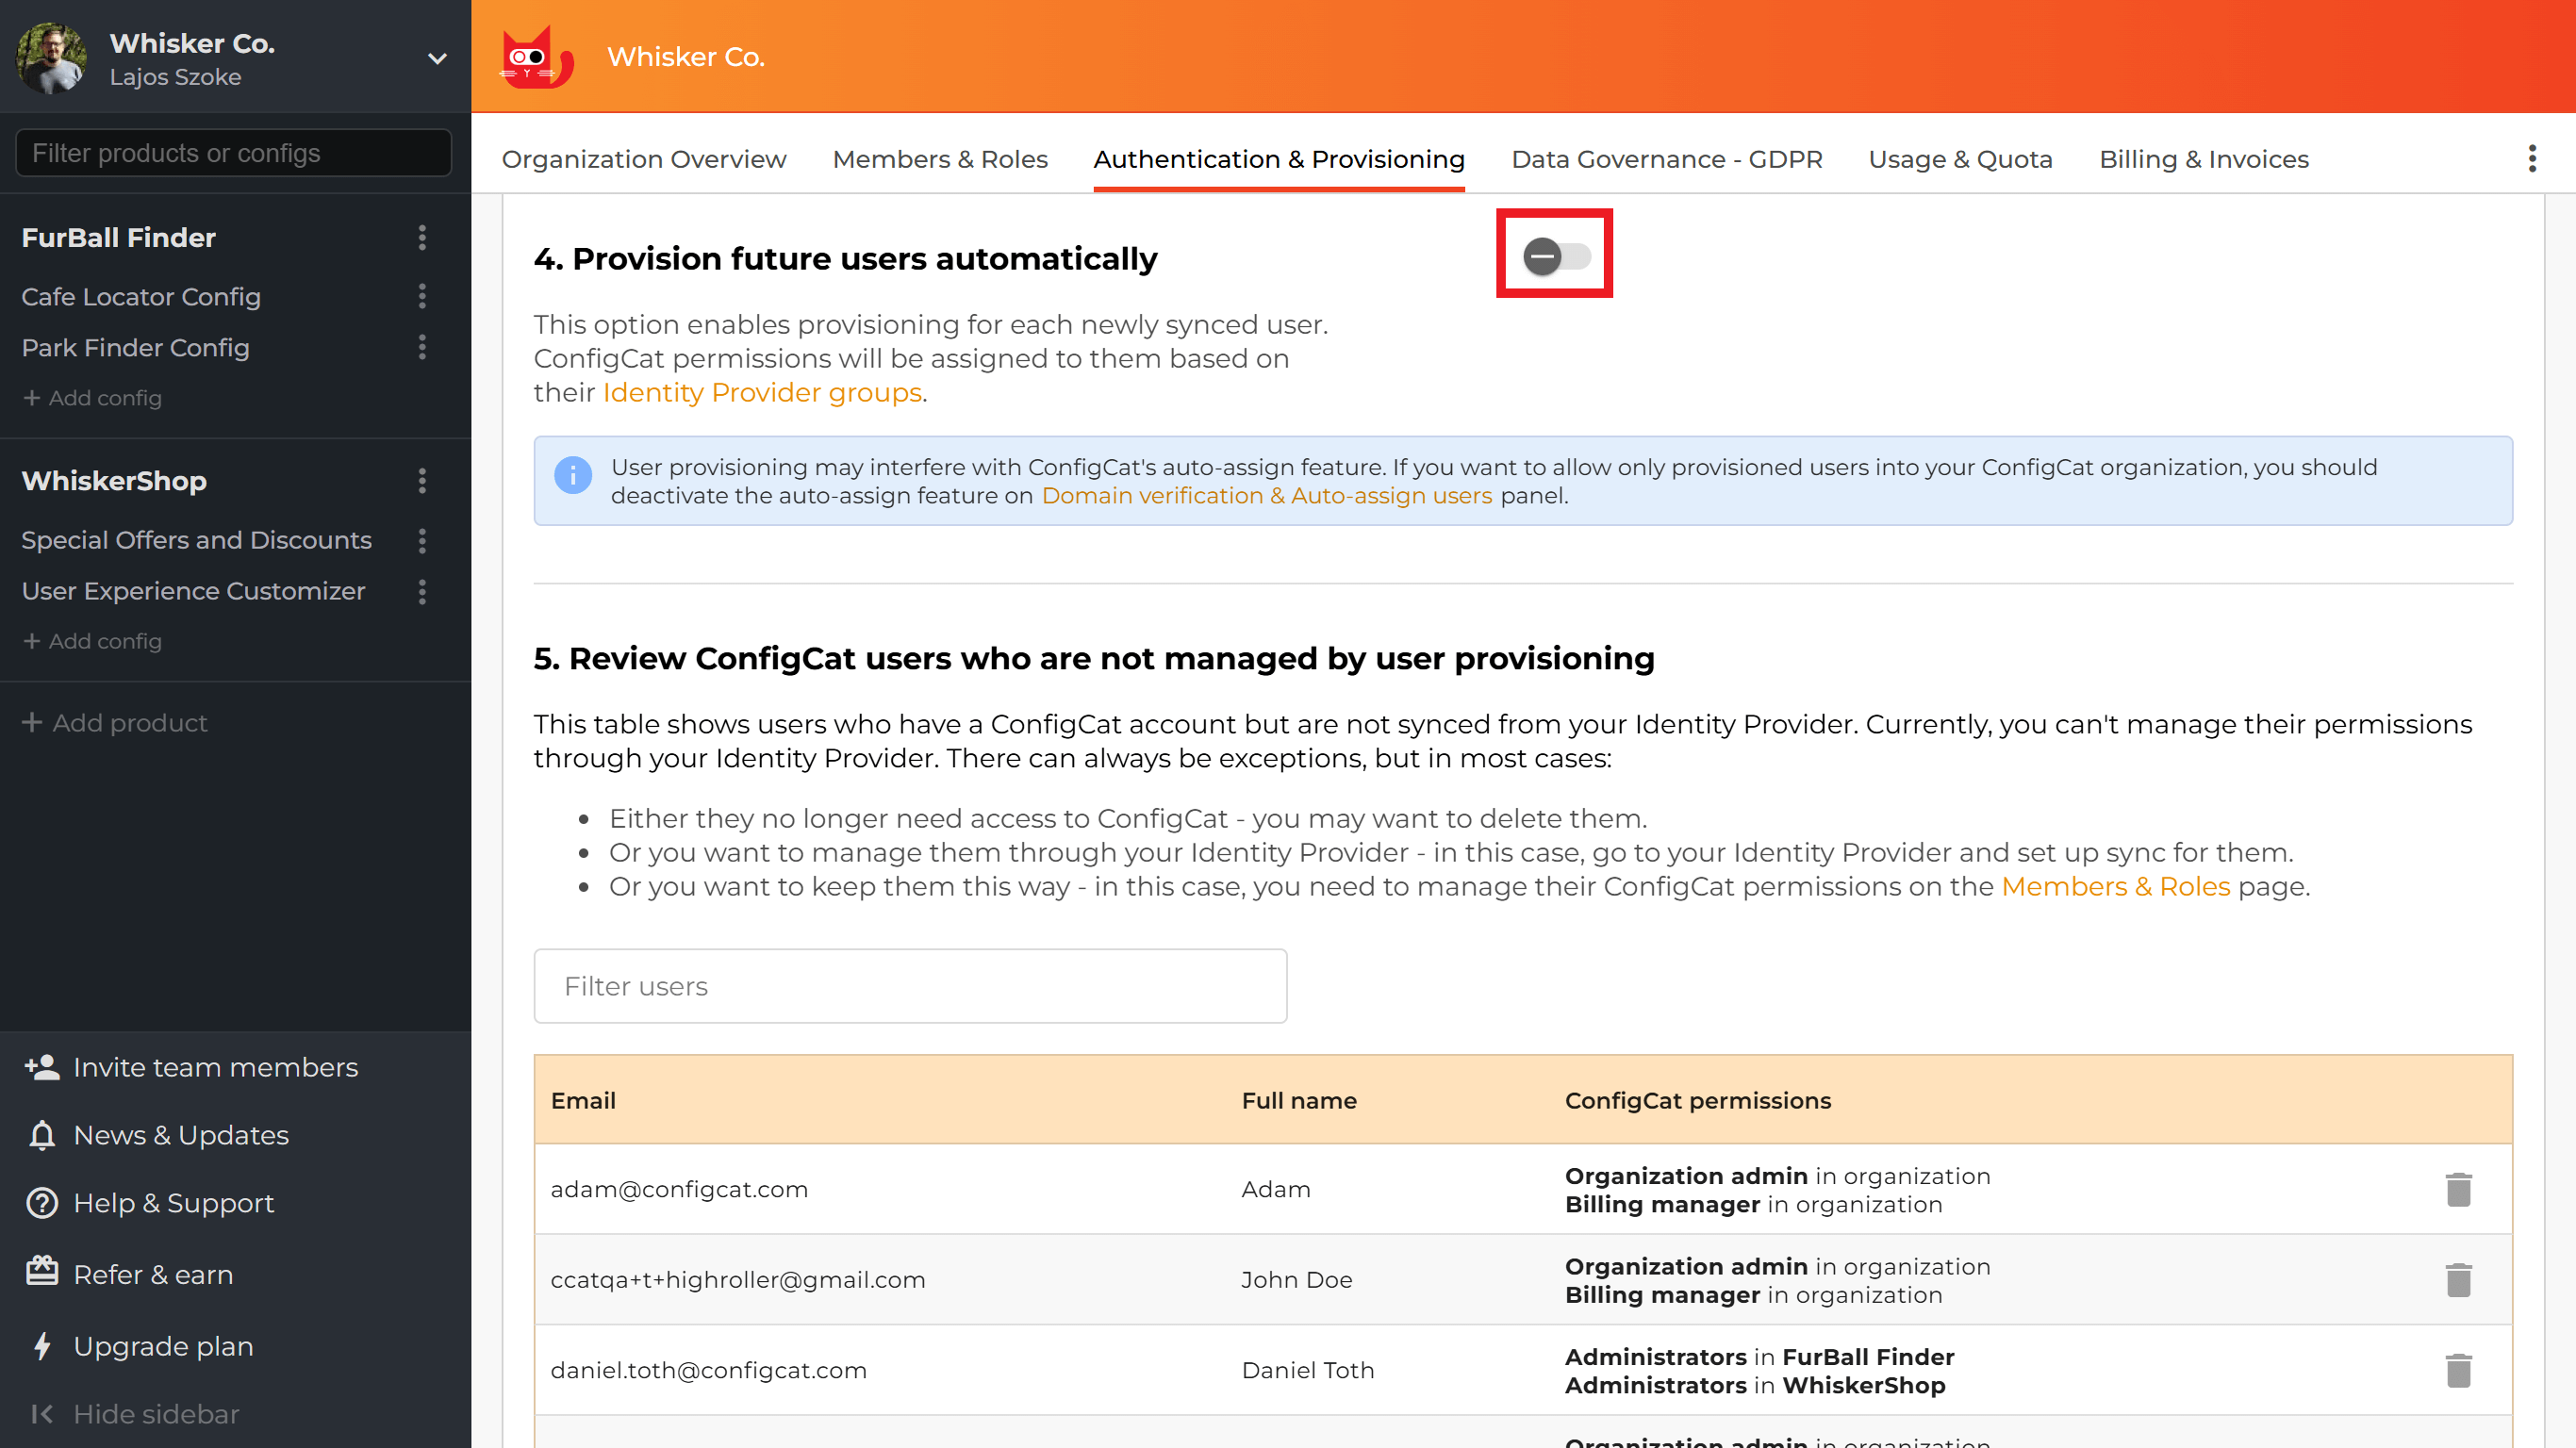Click the trash icon for John Doe

(x=2460, y=1279)
